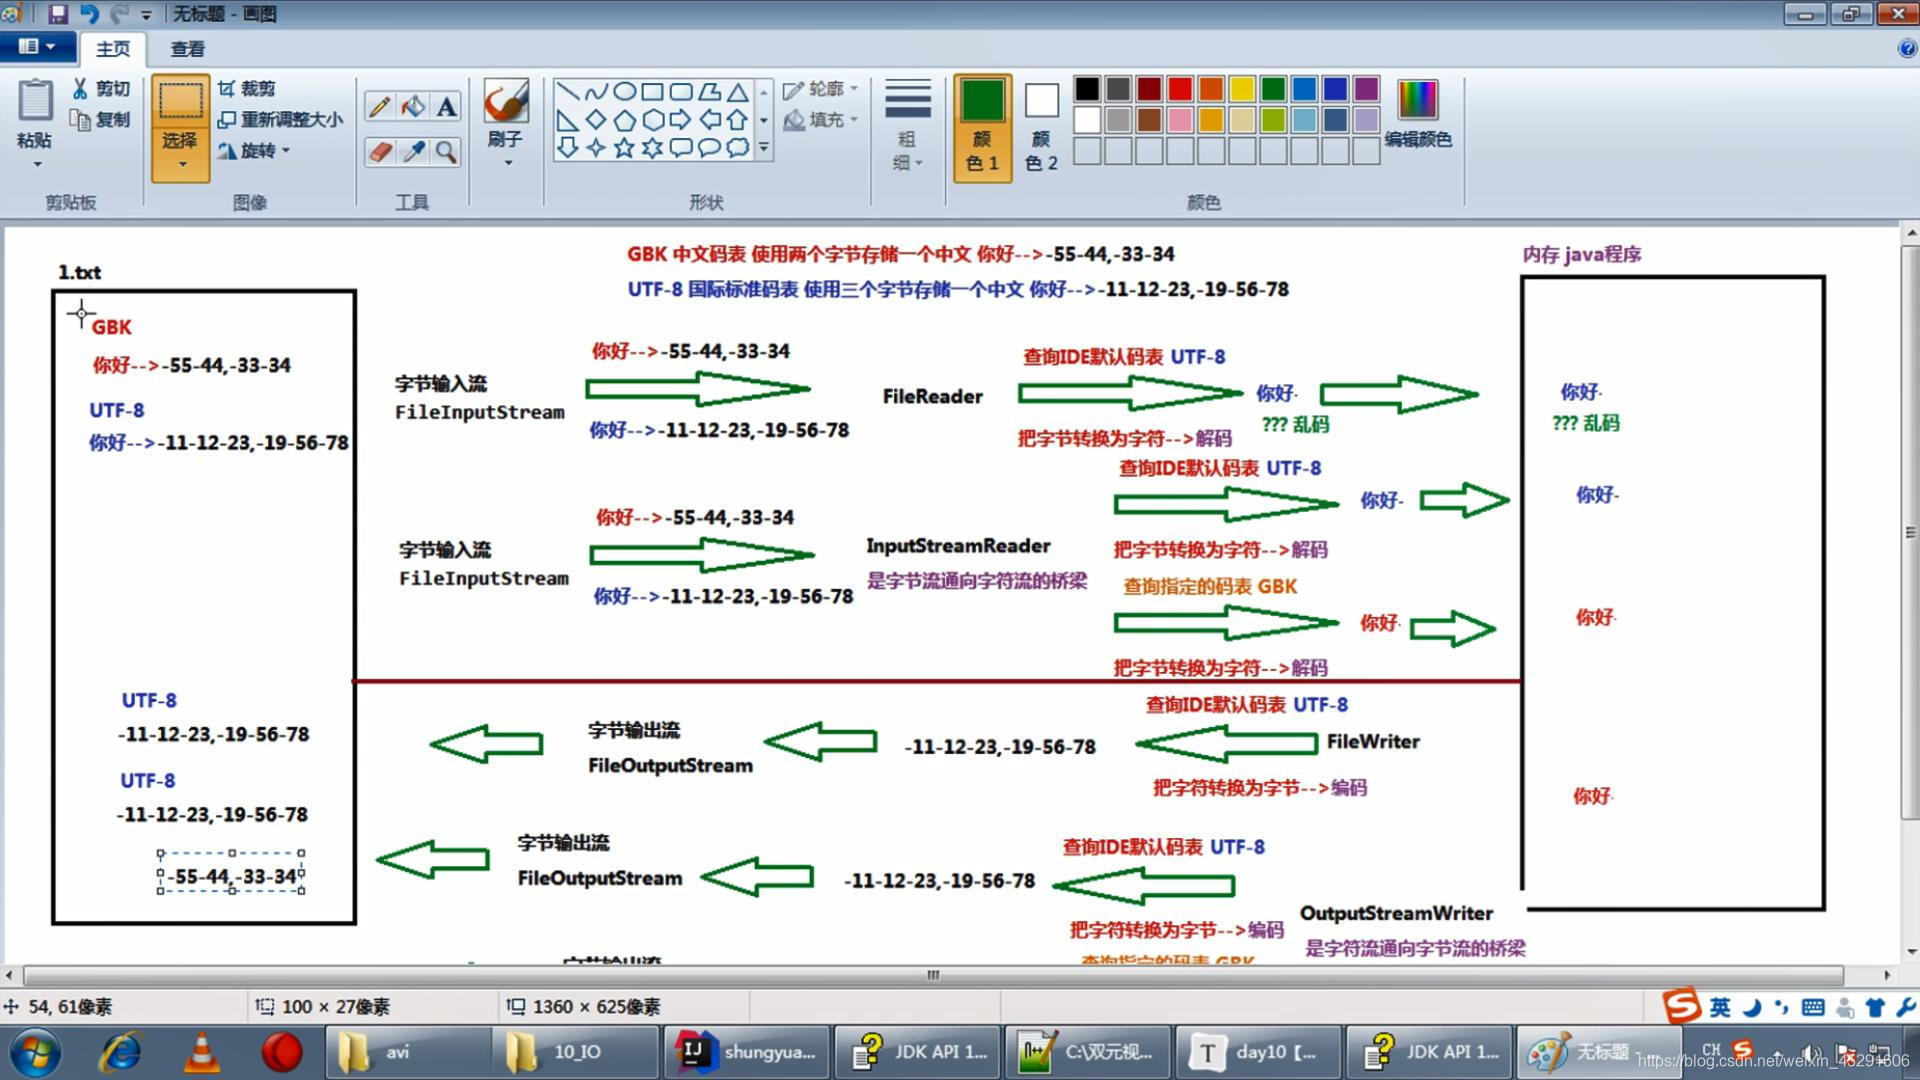Activate the Color 2 selector

click(1041, 125)
